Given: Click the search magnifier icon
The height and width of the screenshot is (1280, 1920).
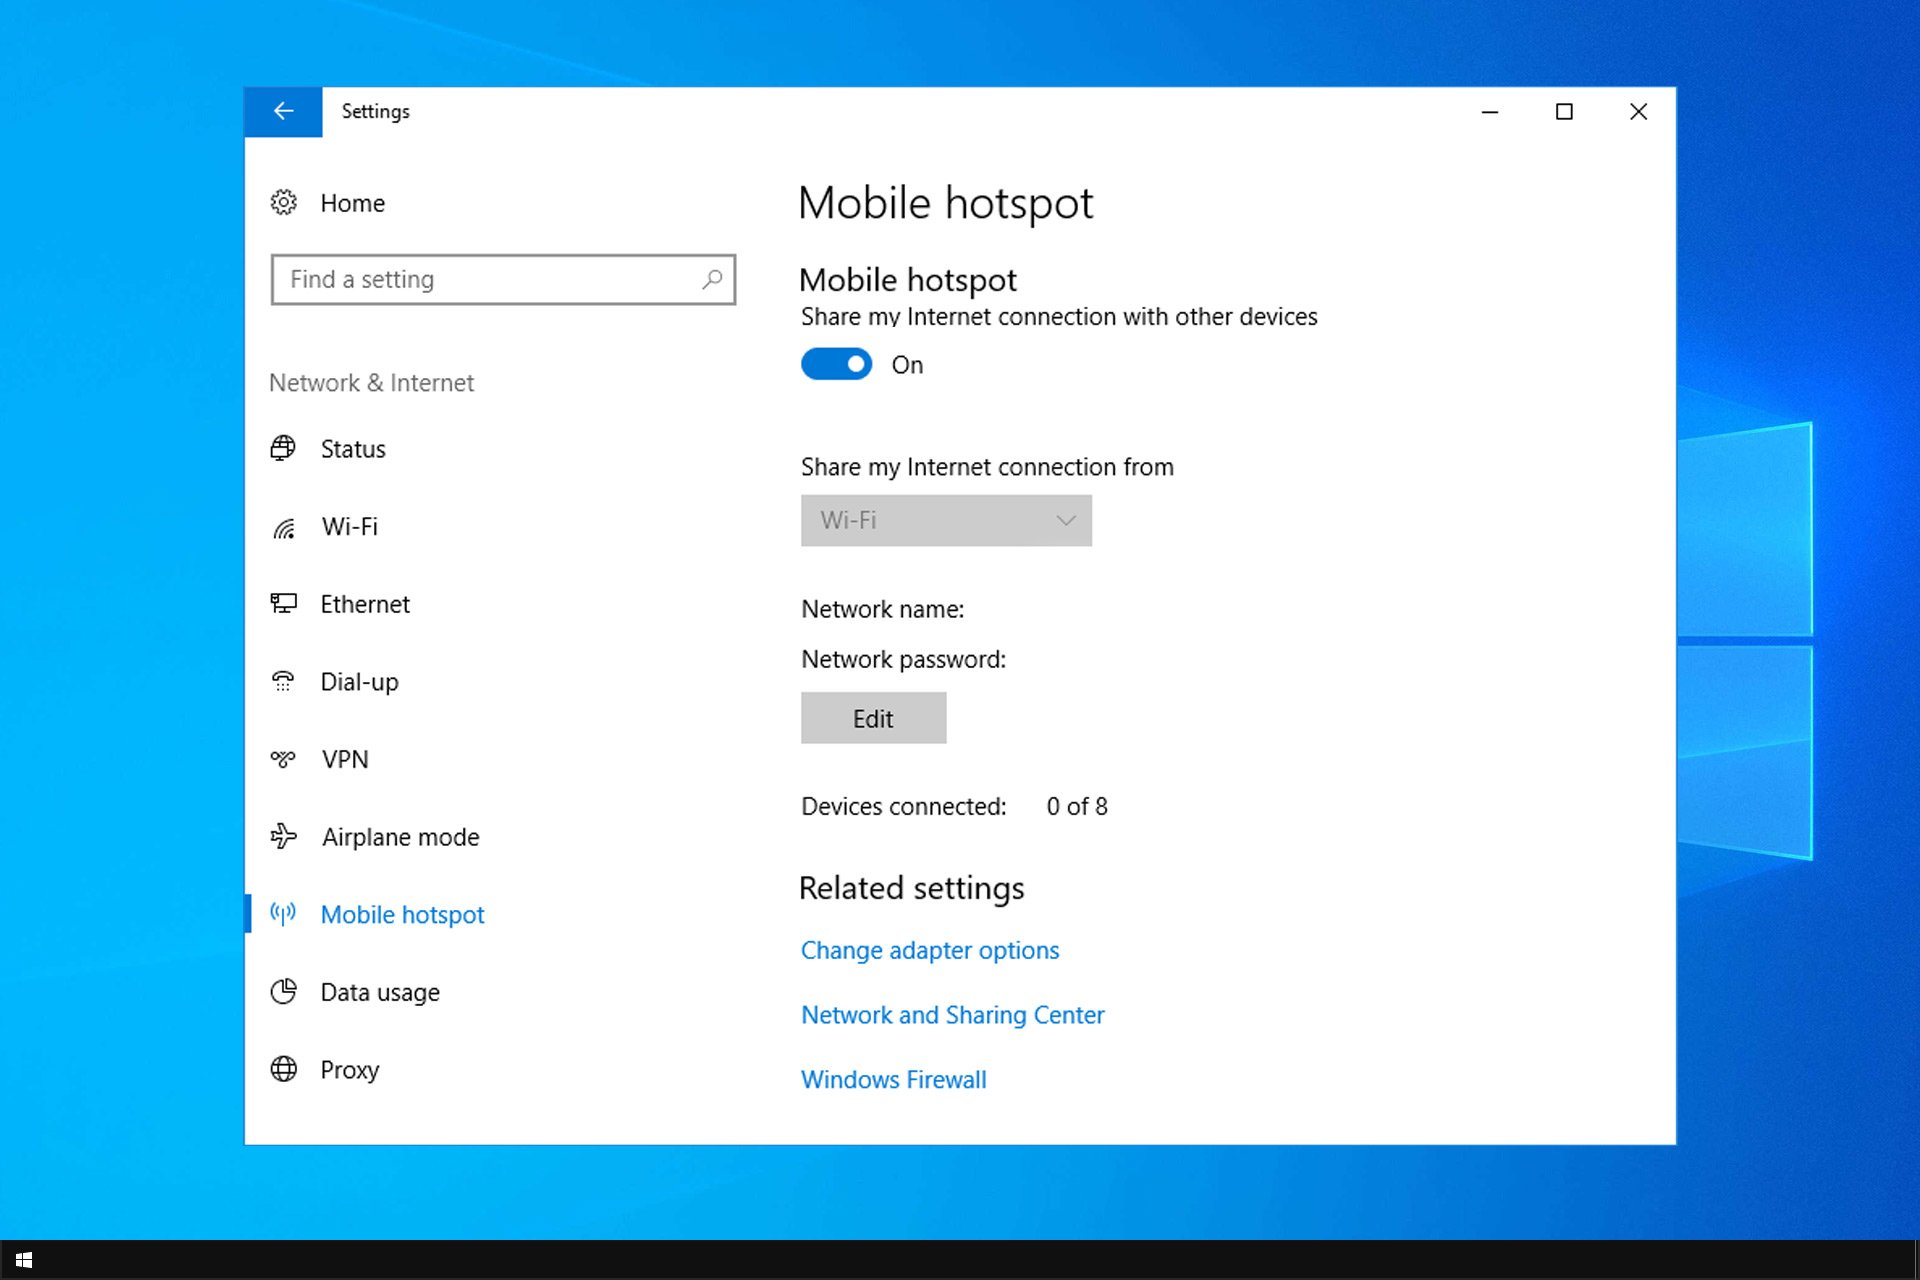Looking at the screenshot, I should [x=712, y=279].
